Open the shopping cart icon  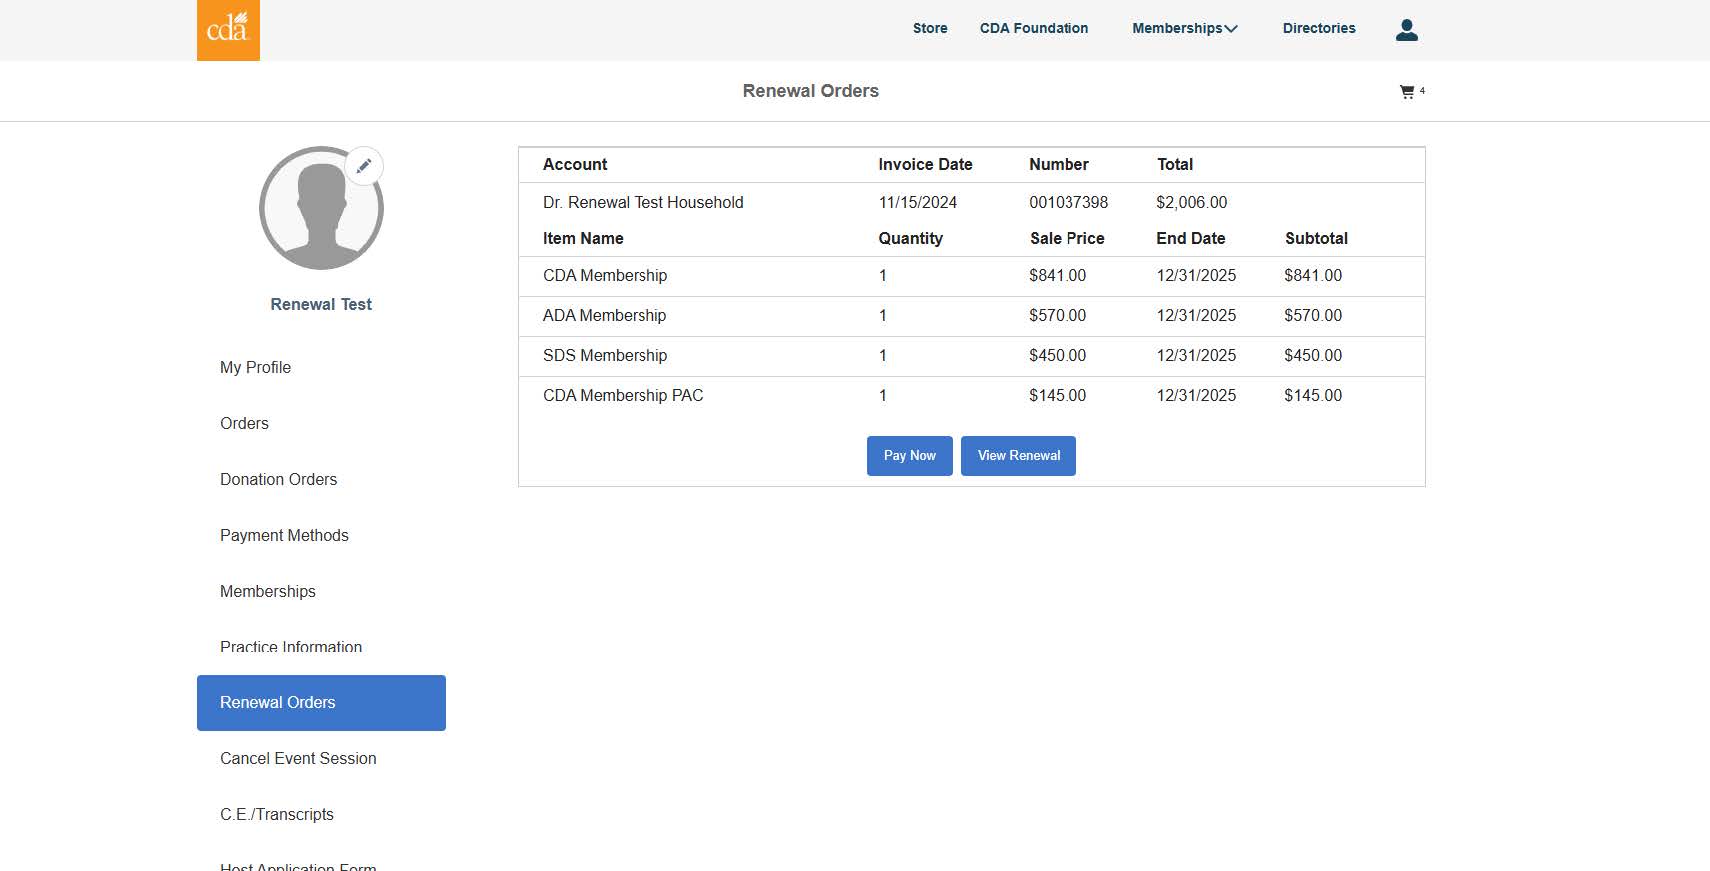1407,92
